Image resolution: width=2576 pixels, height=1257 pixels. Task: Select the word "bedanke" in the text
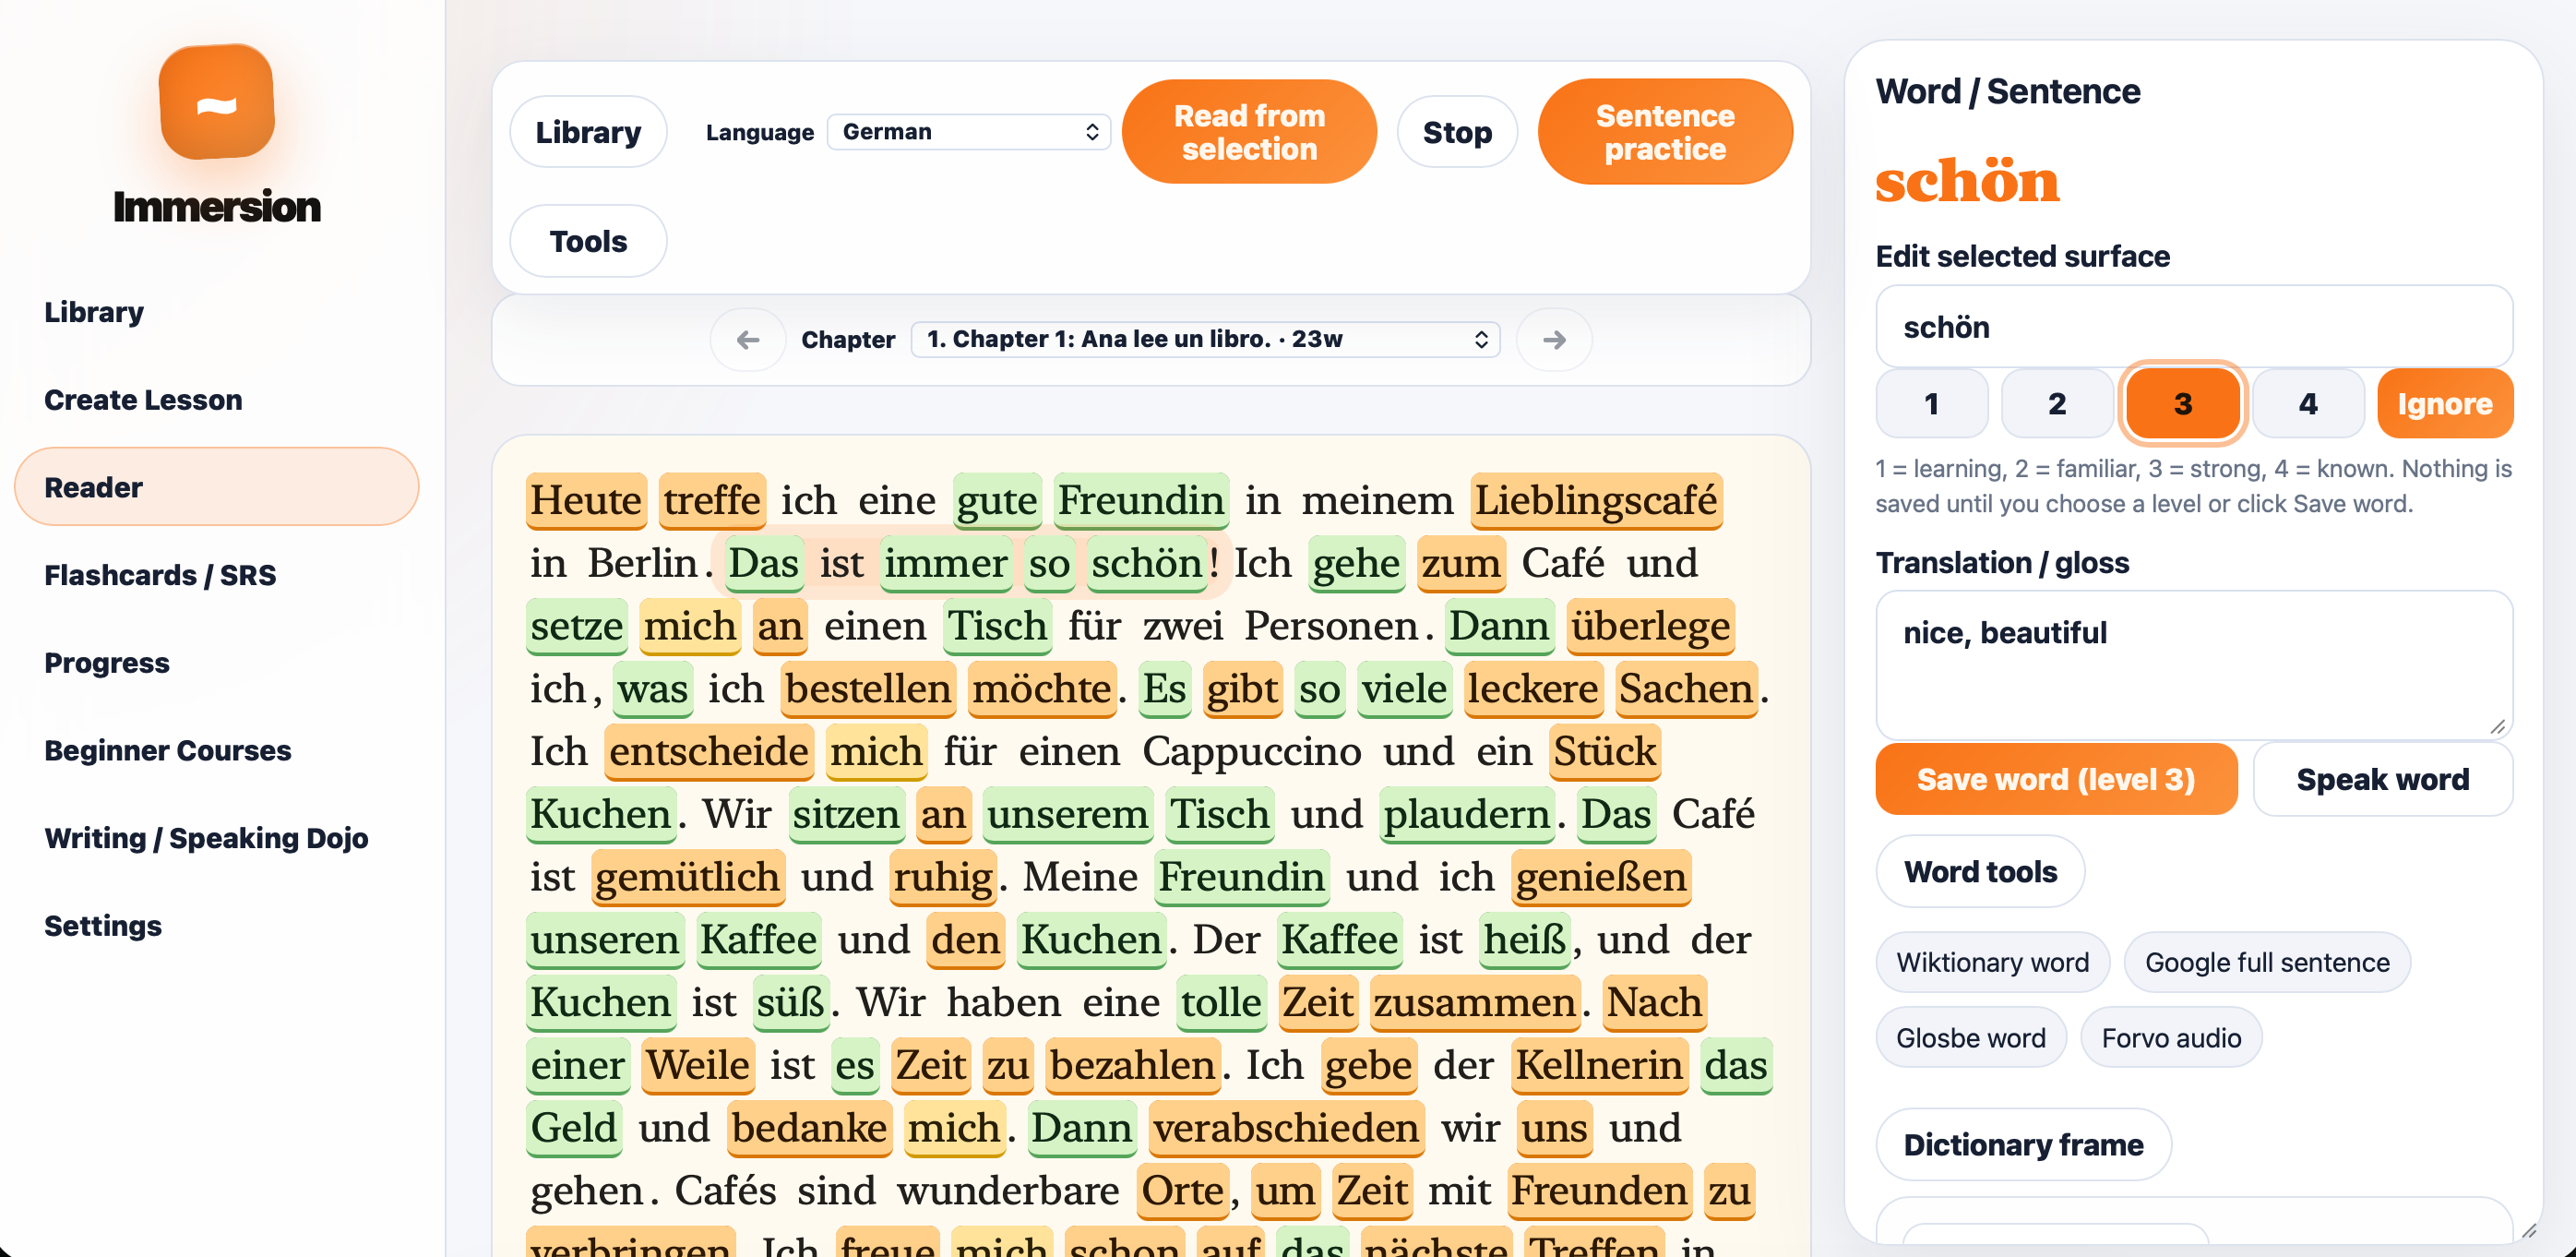coord(809,1128)
